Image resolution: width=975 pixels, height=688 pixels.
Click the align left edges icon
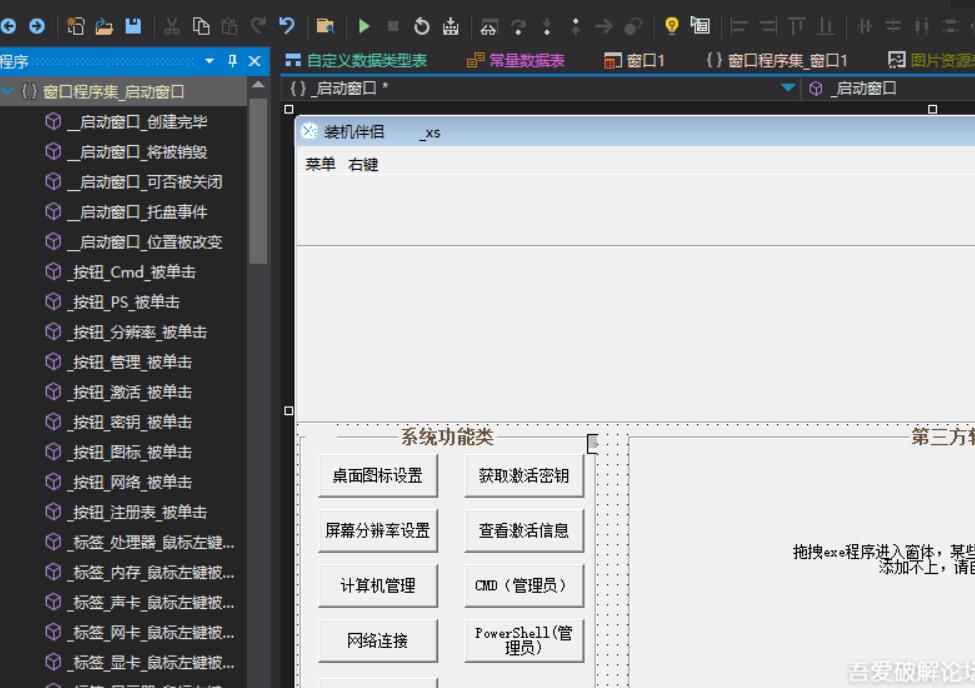pos(739,26)
